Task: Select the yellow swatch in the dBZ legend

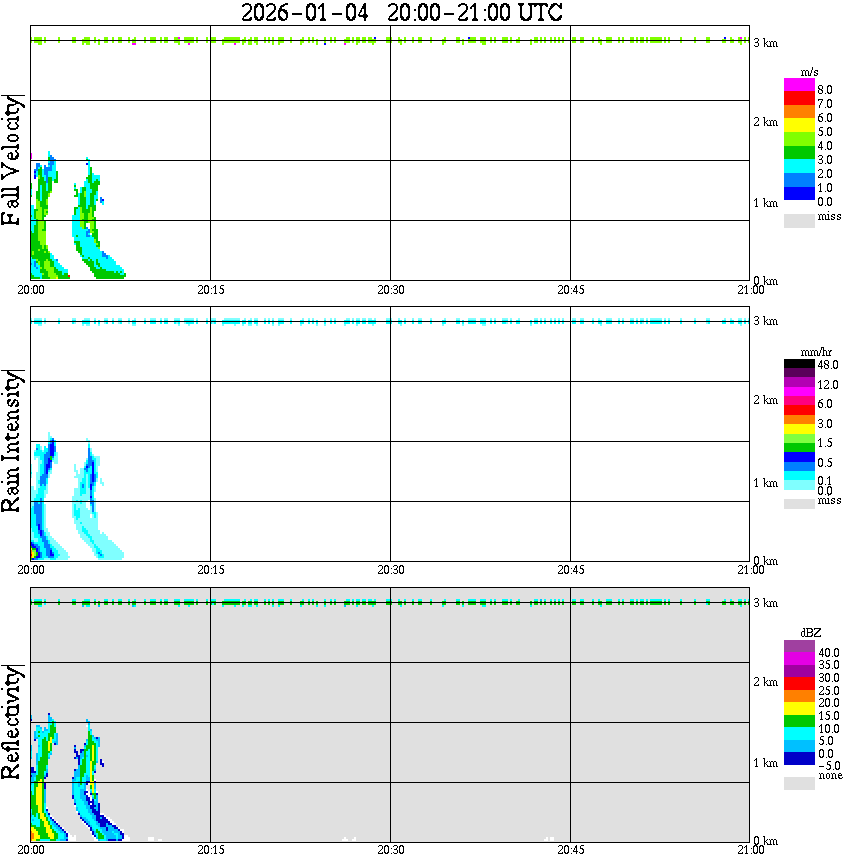Action: (x=799, y=709)
